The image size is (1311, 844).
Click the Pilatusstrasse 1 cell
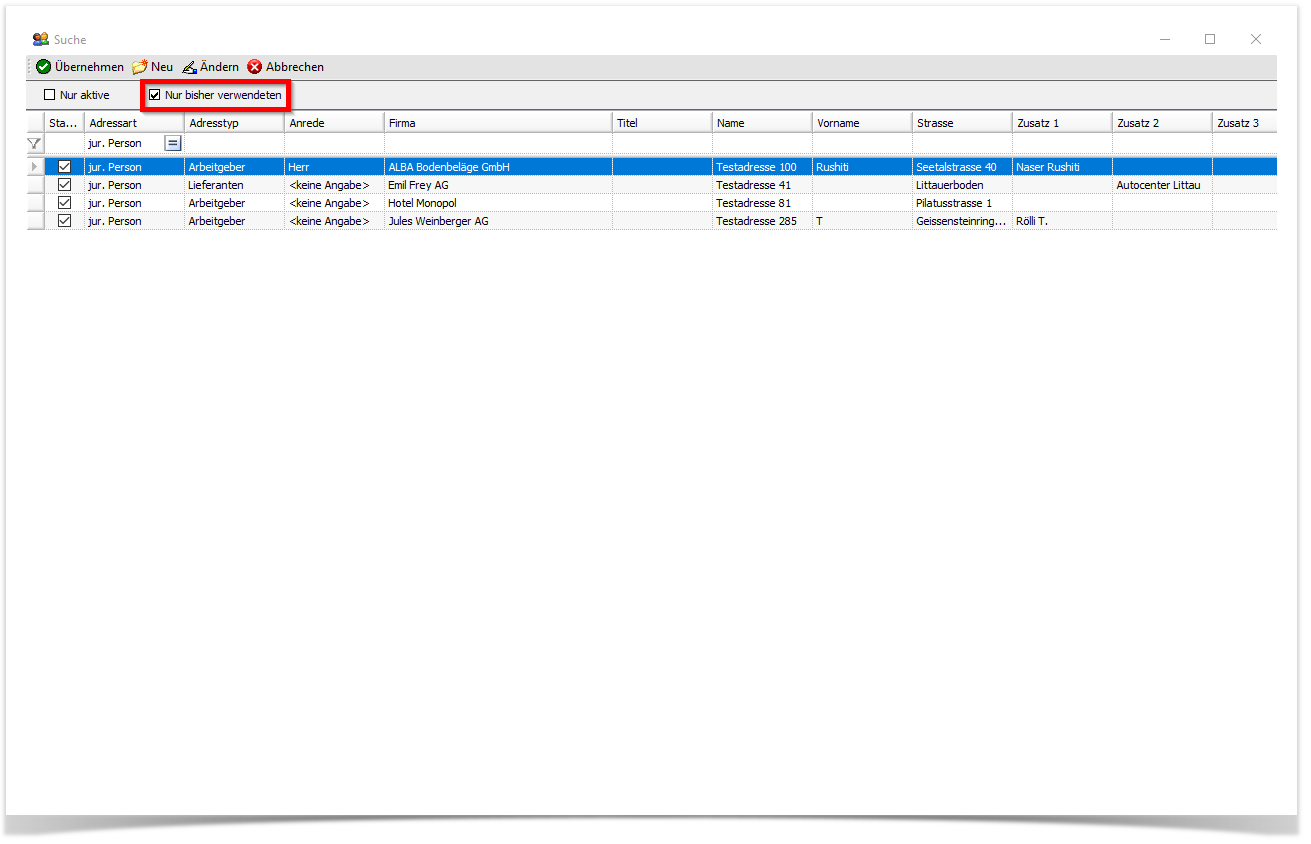(x=963, y=203)
